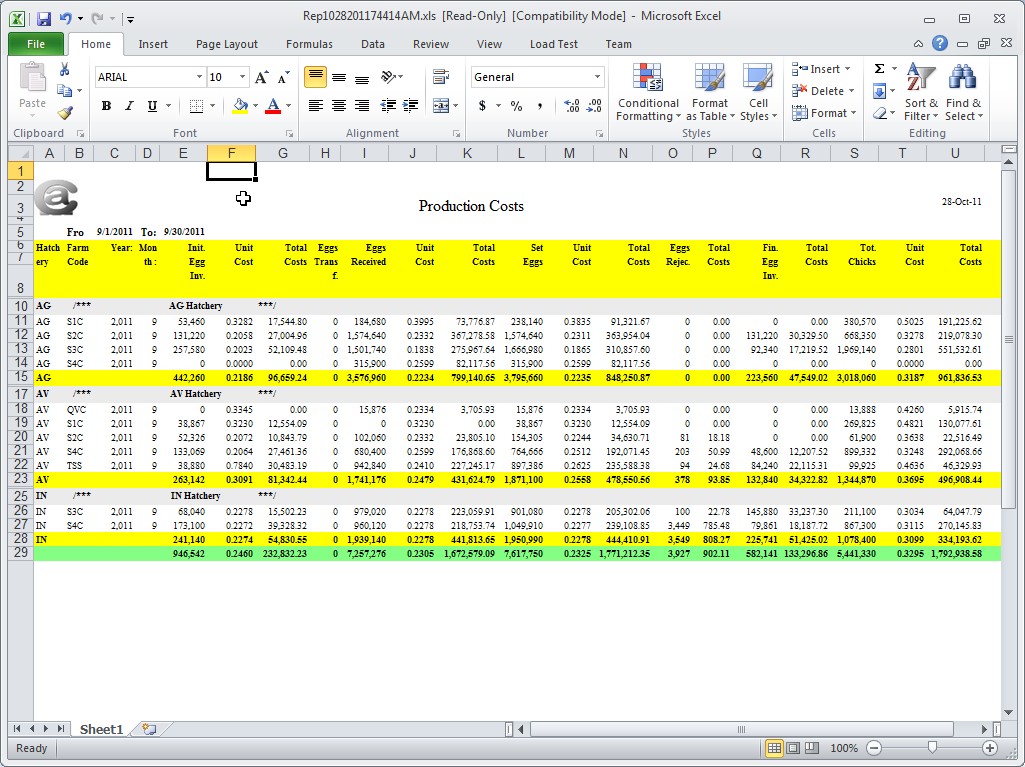
Task: Open Cell Styles gallery
Action: [x=758, y=92]
